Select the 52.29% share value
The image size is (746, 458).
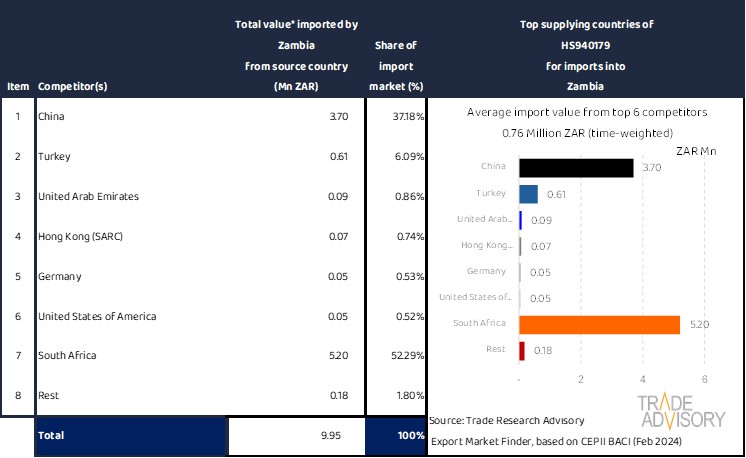click(x=407, y=357)
